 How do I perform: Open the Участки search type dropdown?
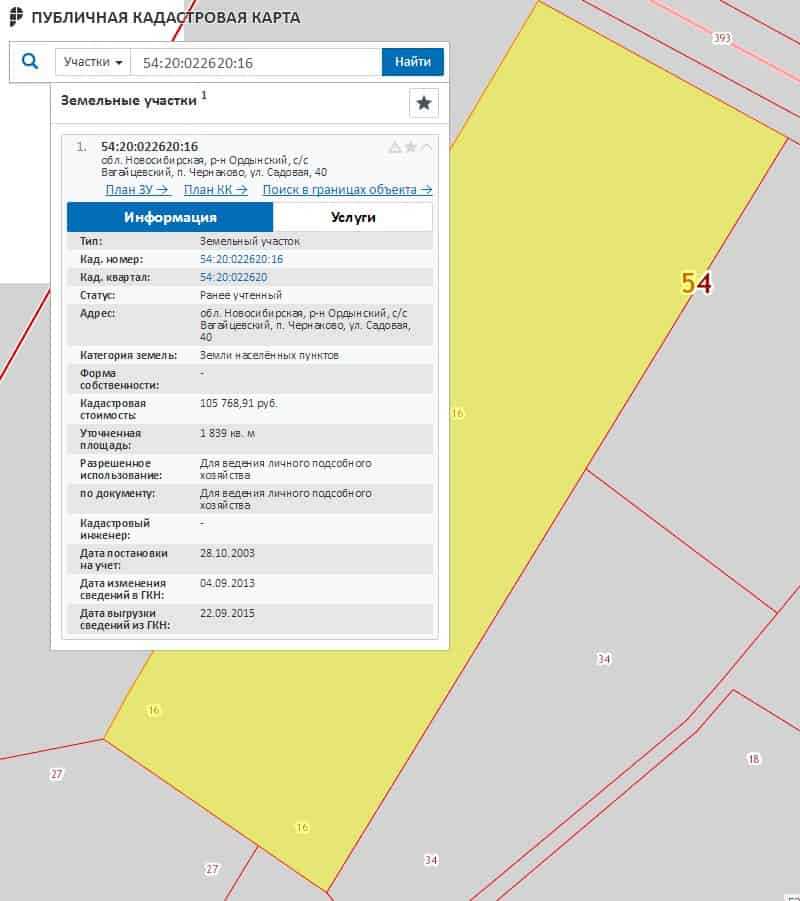coord(93,62)
